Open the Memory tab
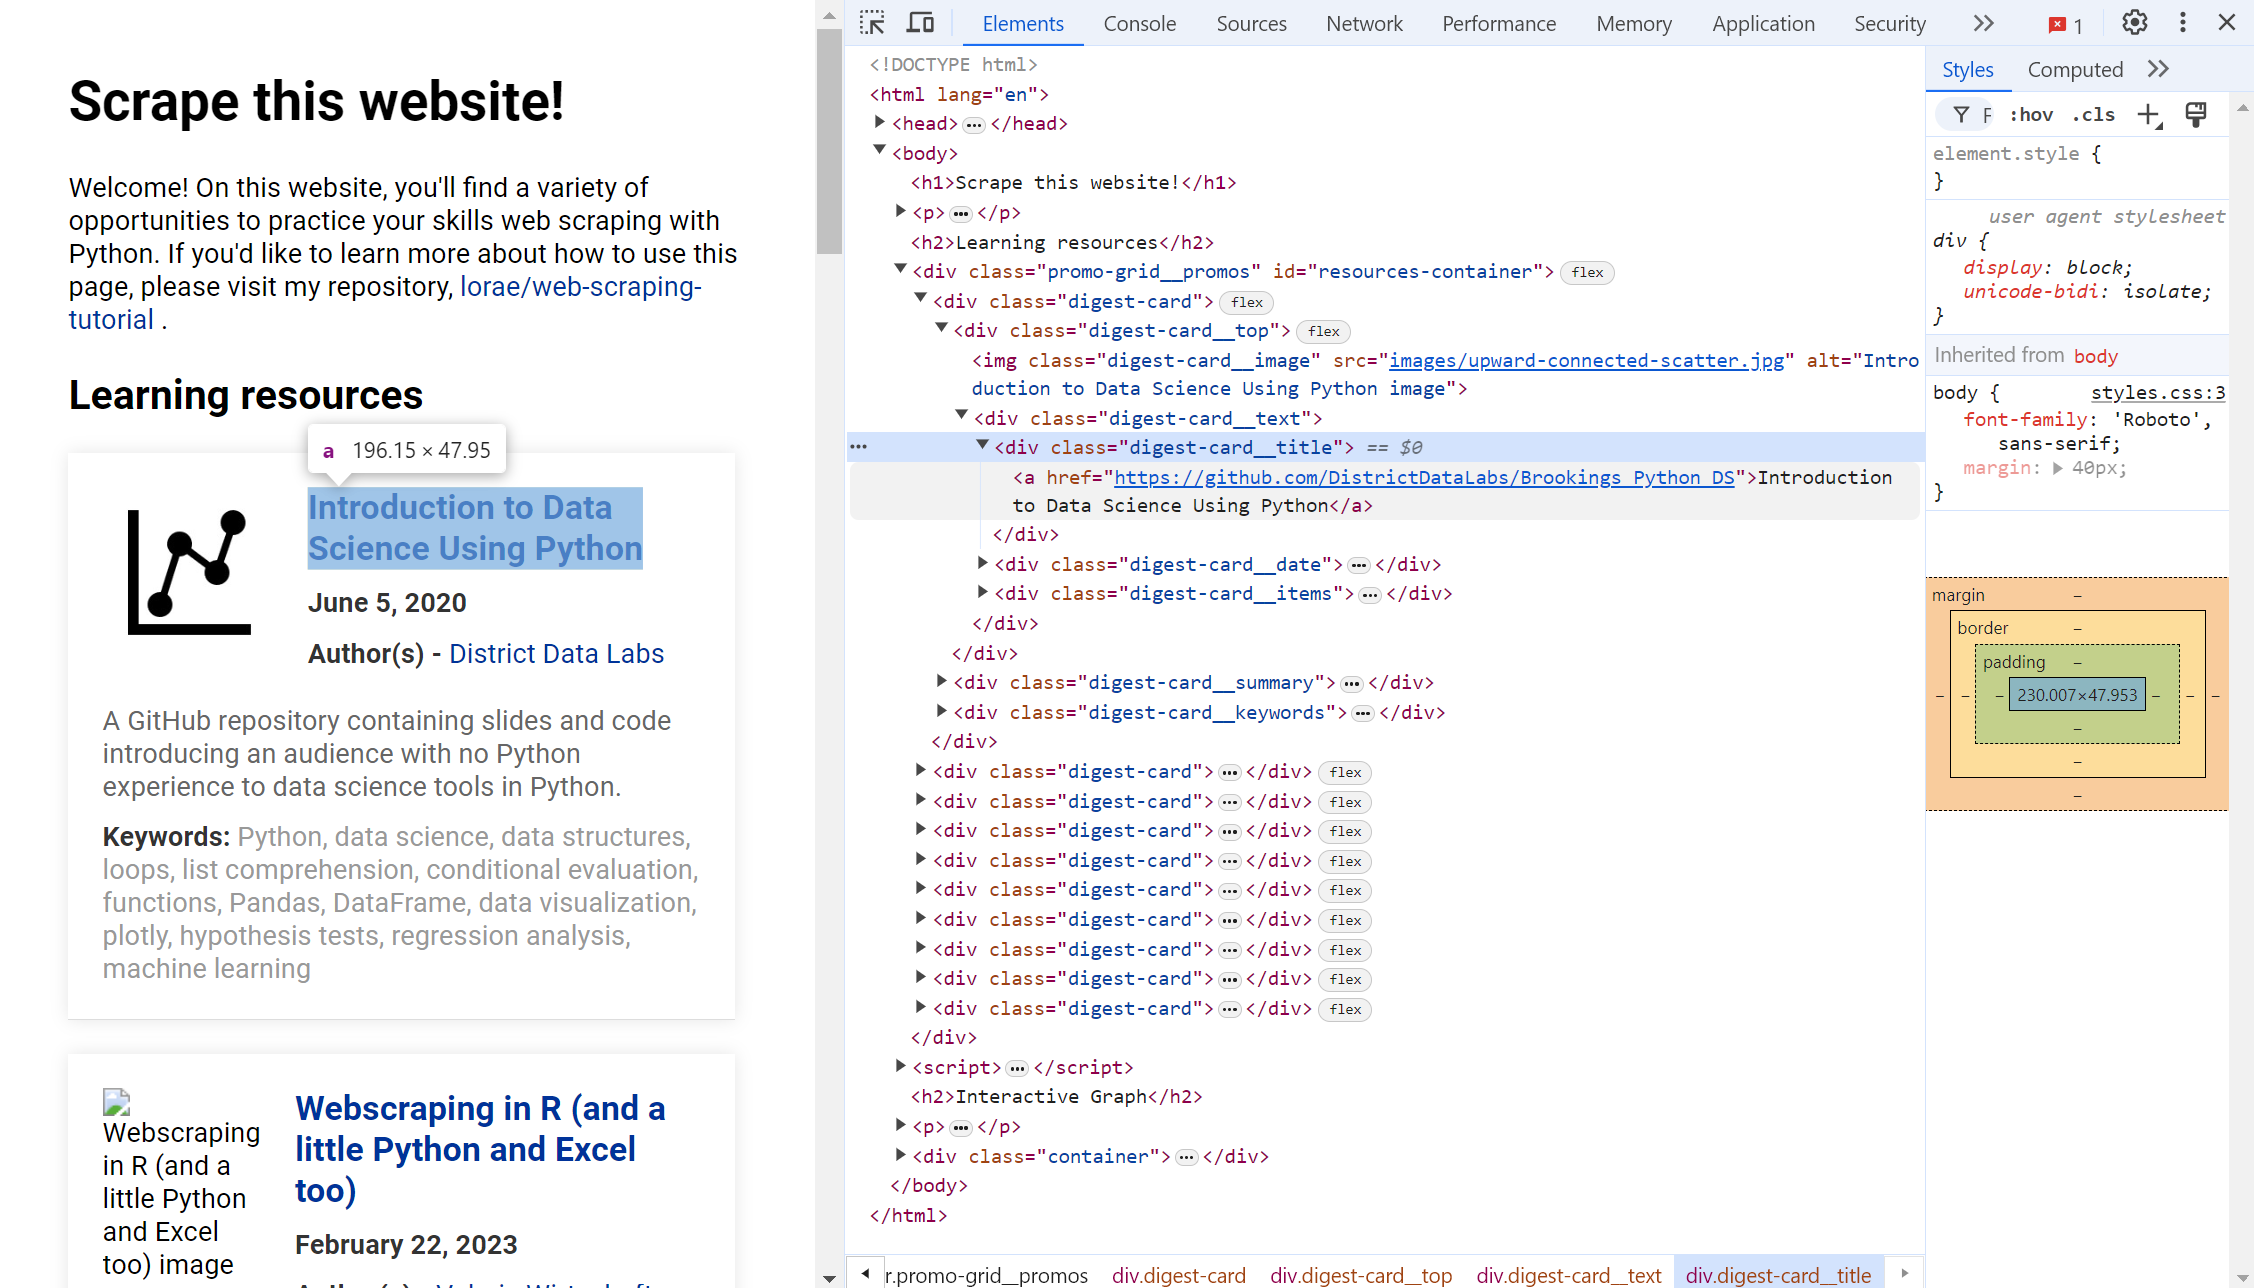The image size is (2254, 1288). point(1633,23)
